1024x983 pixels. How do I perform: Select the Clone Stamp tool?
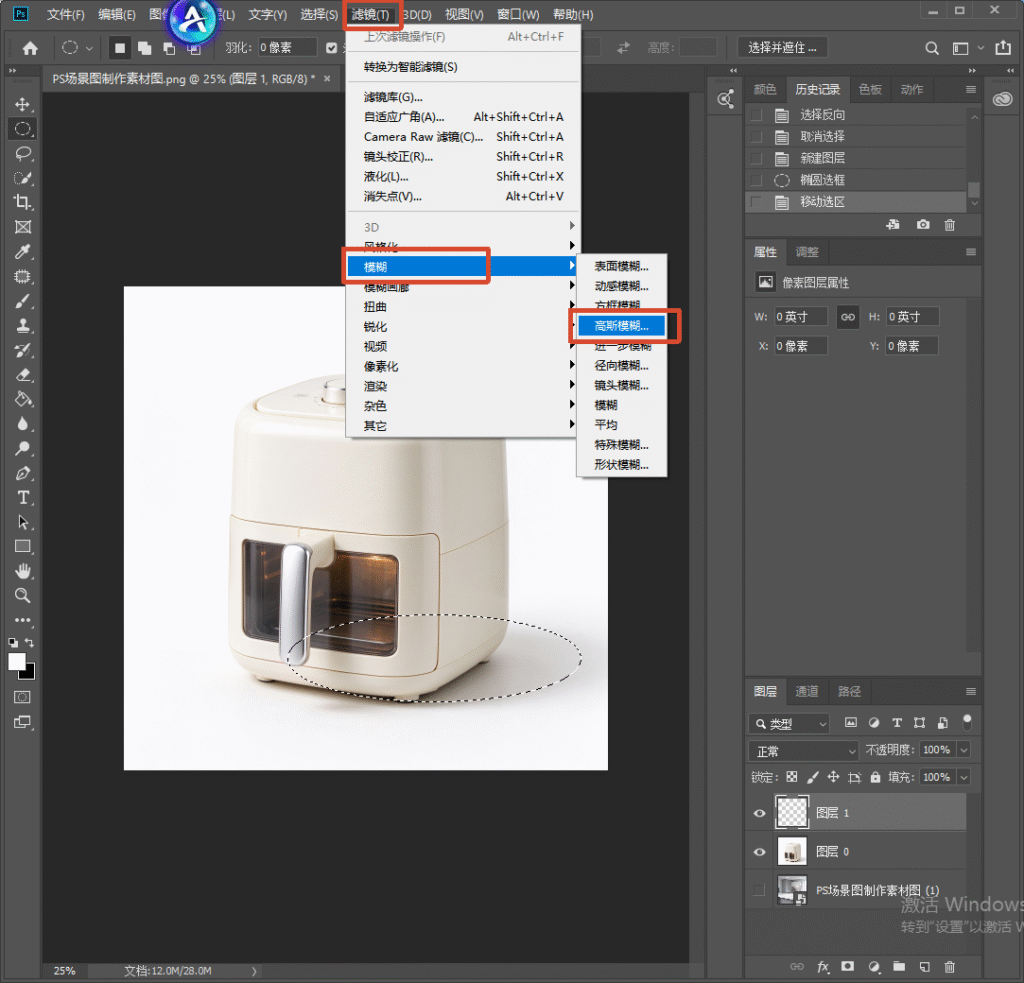tap(23, 325)
